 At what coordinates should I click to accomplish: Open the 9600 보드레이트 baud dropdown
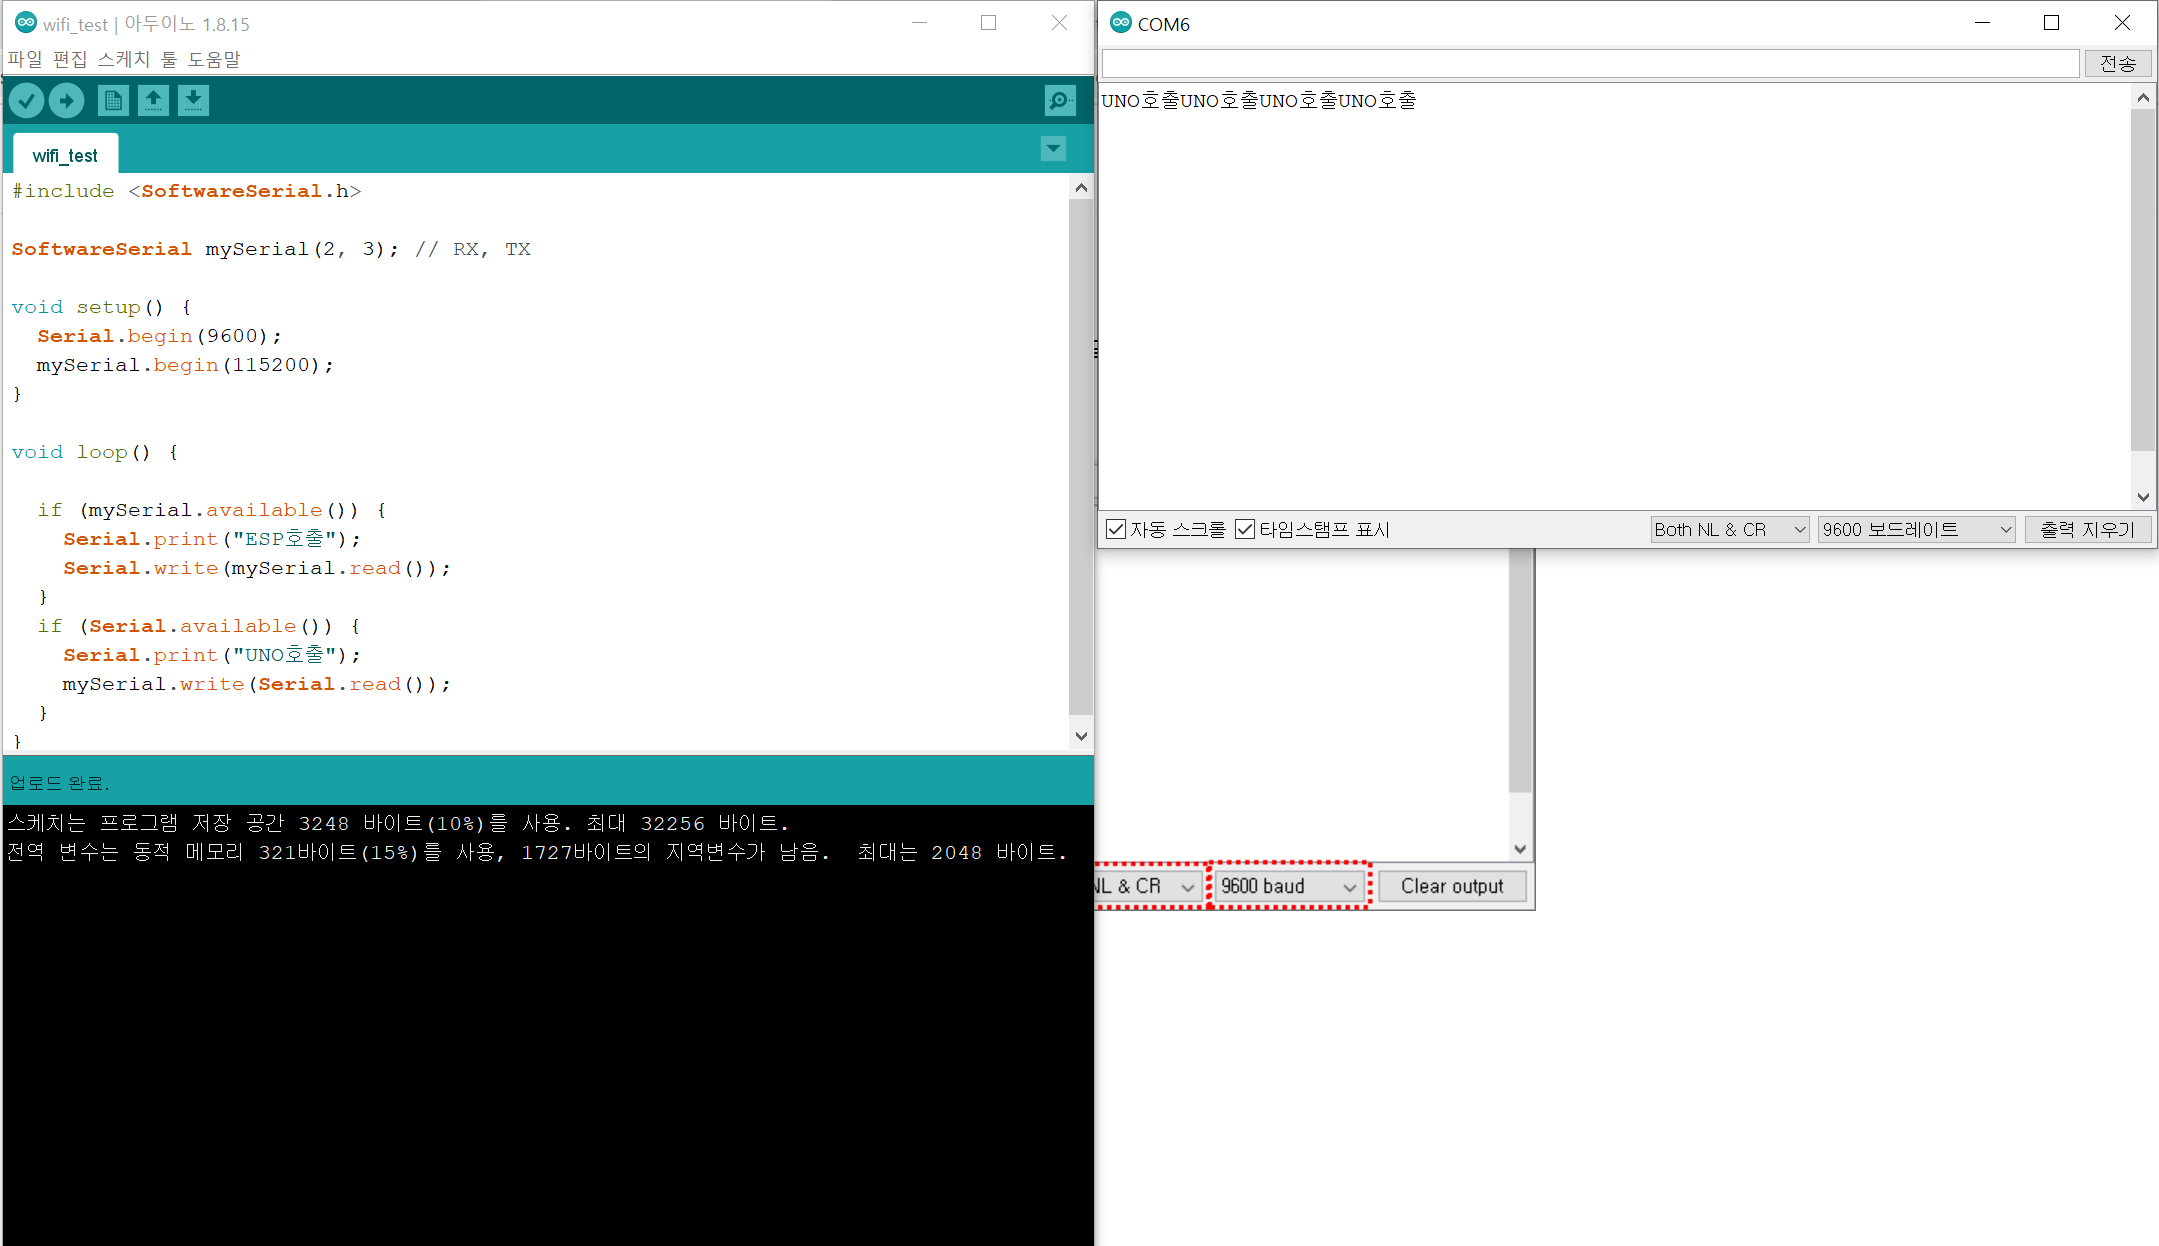(1915, 529)
